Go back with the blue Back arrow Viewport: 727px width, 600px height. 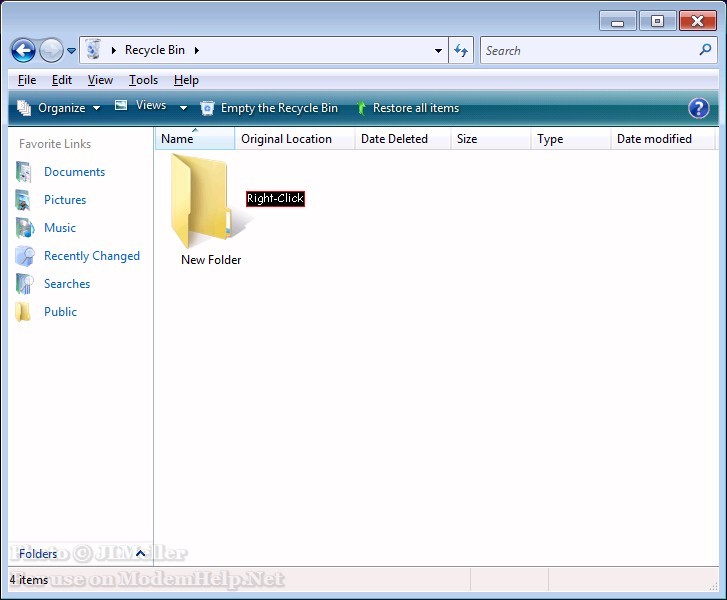coord(23,50)
